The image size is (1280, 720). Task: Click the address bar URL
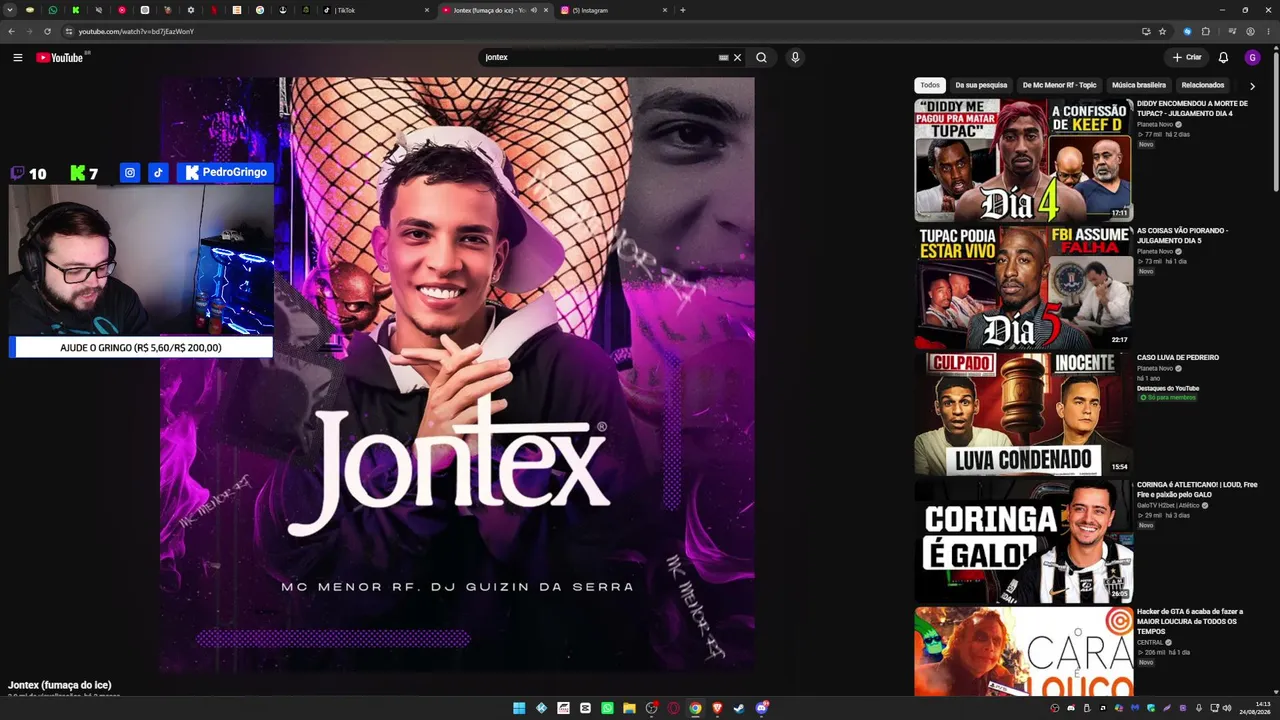[x=136, y=31]
